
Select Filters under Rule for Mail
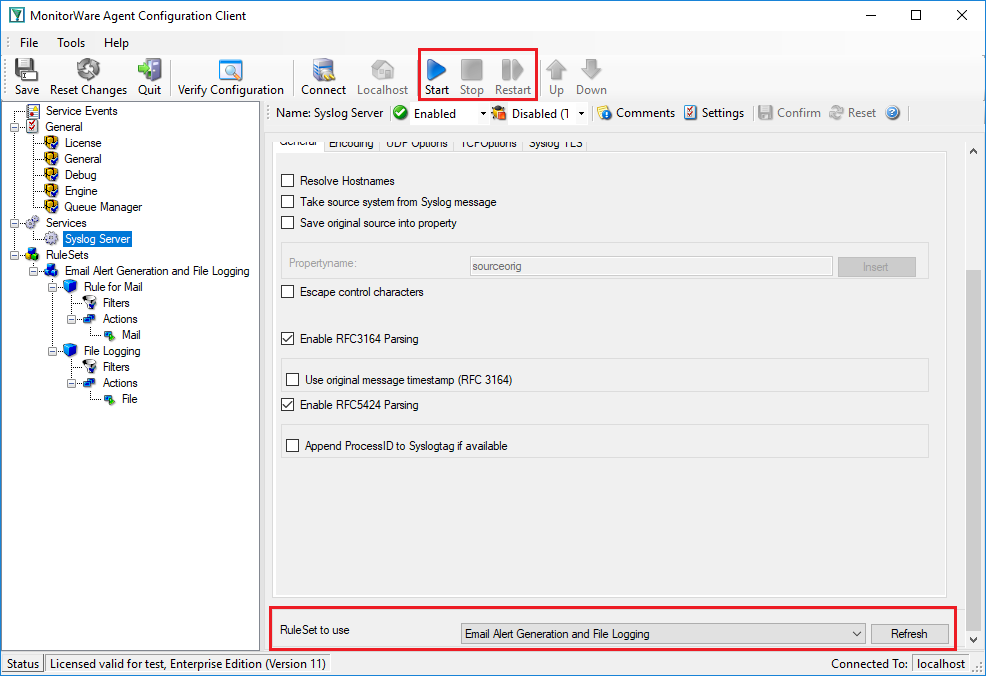click(116, 302)
